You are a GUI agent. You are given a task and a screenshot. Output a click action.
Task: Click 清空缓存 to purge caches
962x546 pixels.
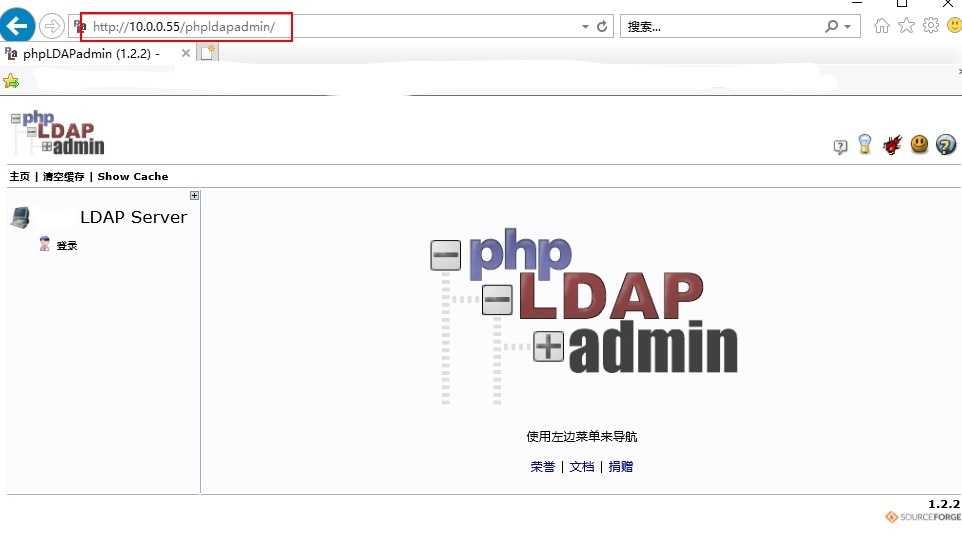tap(63, 177)
